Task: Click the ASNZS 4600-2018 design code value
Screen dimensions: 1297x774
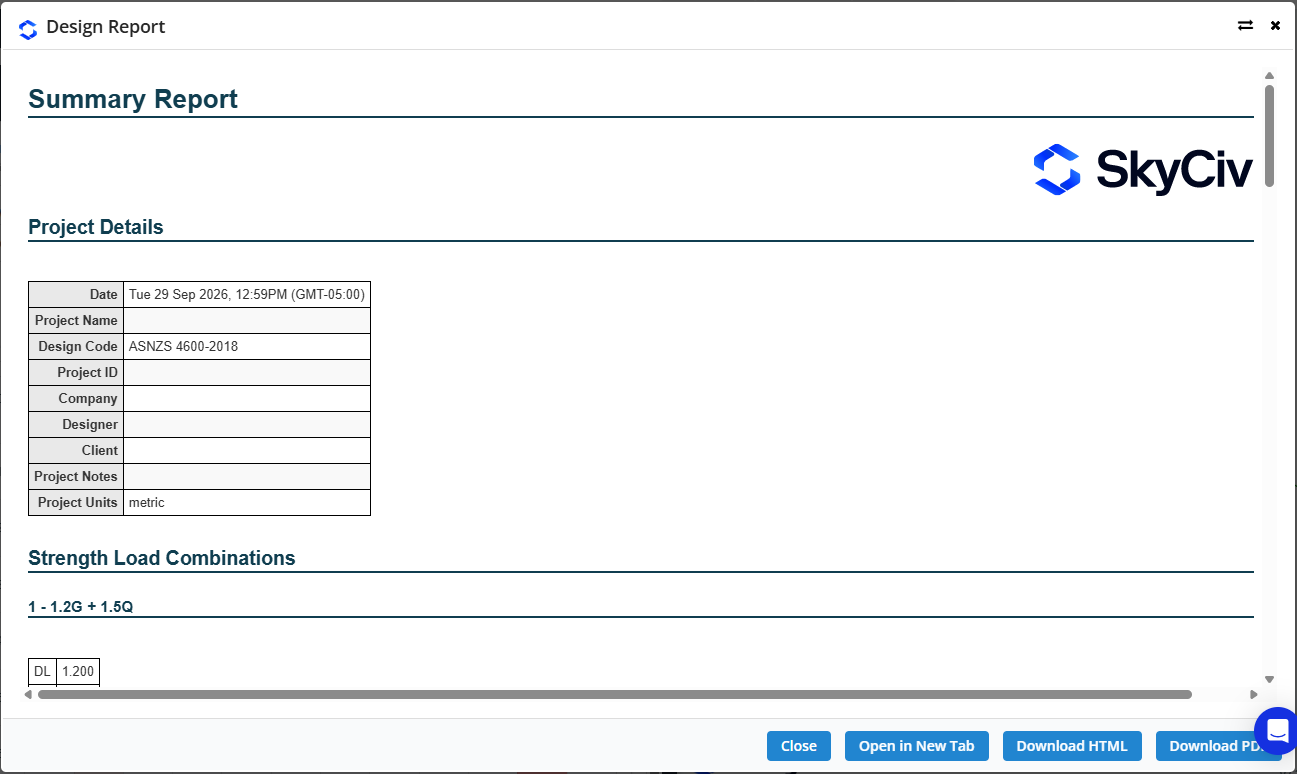Action: pos(247,347)
